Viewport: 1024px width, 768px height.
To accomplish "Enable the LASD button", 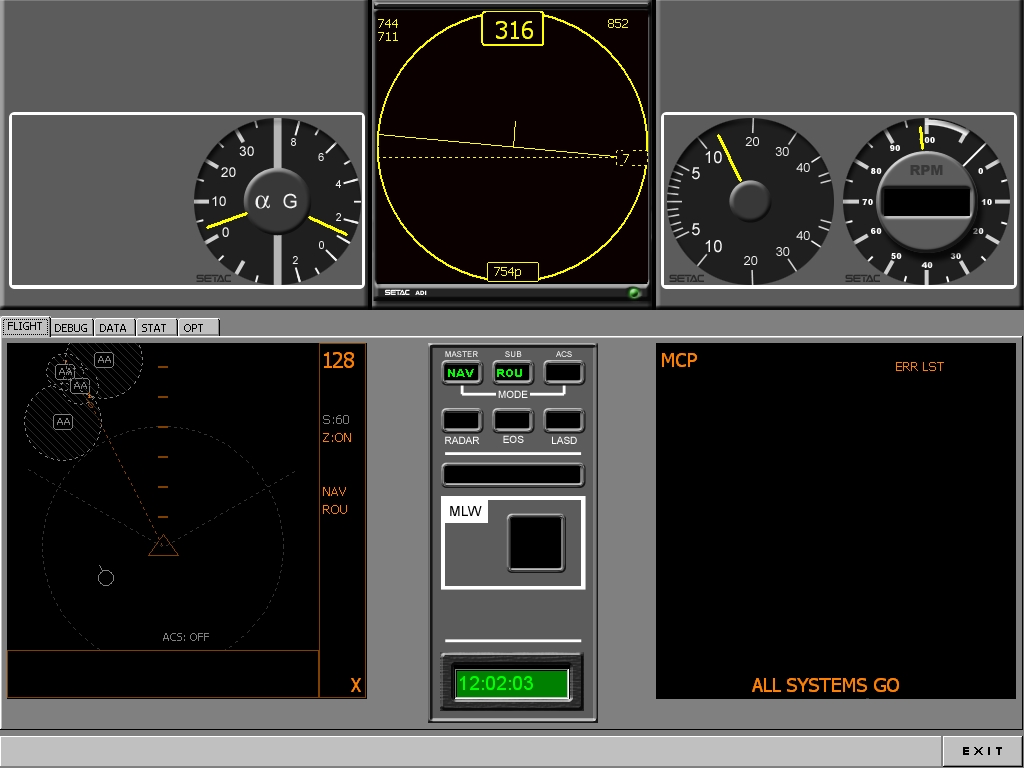I will pyautogui.click(x=564, y=421).
